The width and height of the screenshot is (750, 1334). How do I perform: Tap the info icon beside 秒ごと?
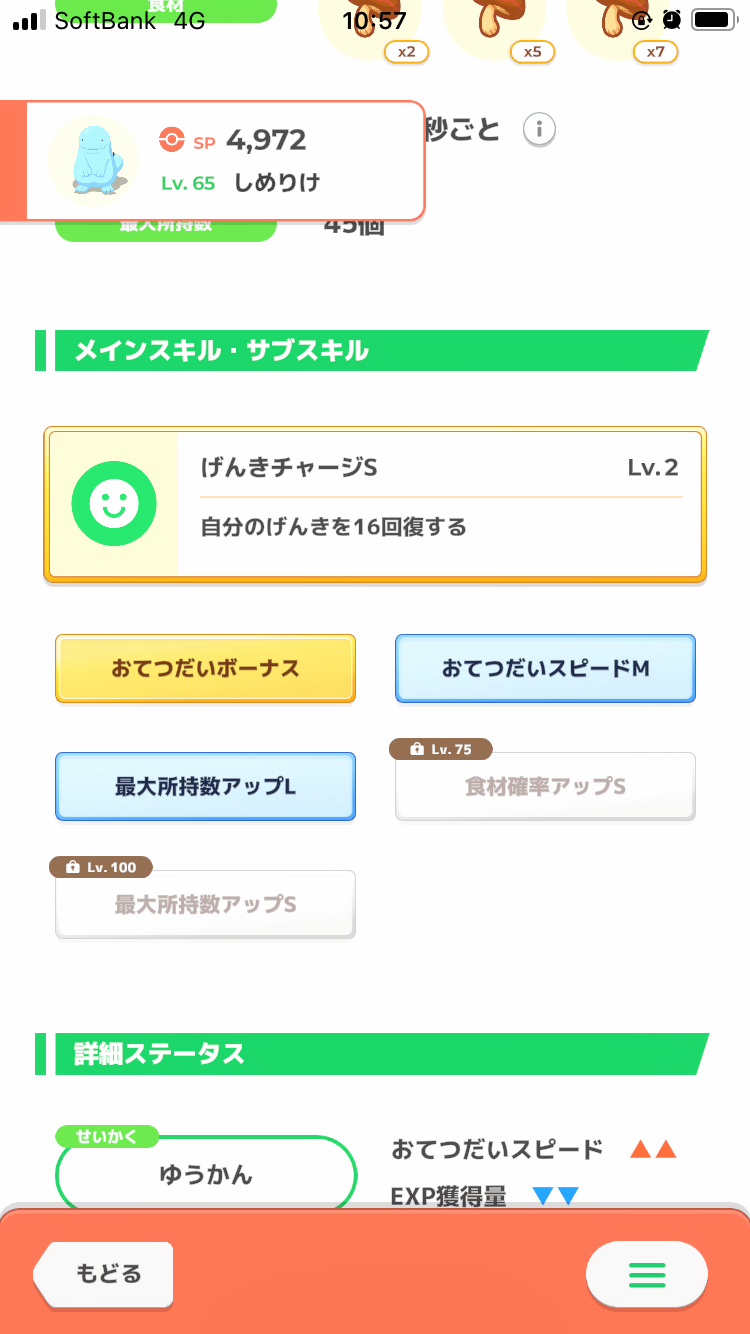pyautogui.click(x=540, y=130)
